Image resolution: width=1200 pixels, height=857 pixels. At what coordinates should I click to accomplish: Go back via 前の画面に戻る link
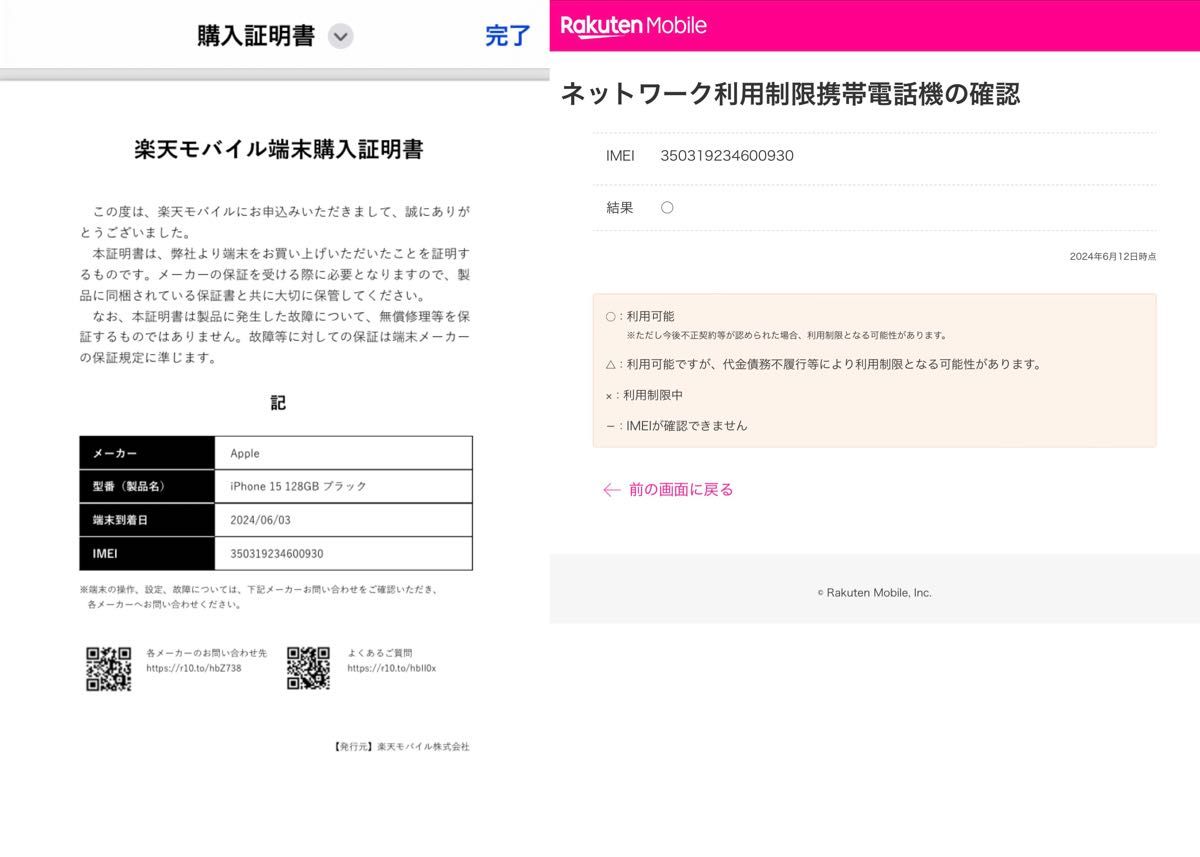[x=681, y=489]
